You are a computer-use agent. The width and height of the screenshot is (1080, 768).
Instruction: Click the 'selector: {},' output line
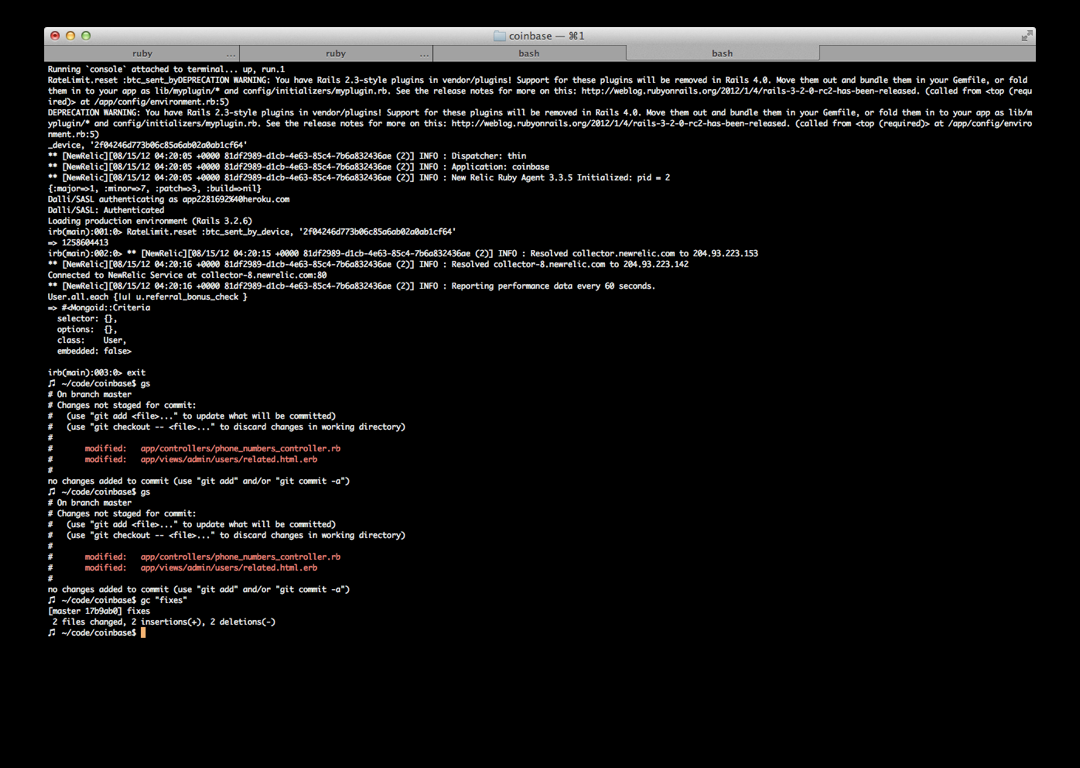click(x=87, y=318)
